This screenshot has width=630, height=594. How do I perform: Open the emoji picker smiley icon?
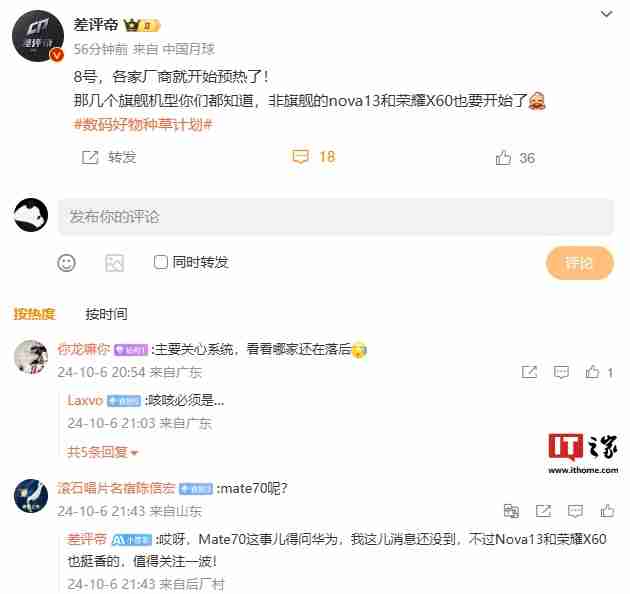[x=66, y=263]
